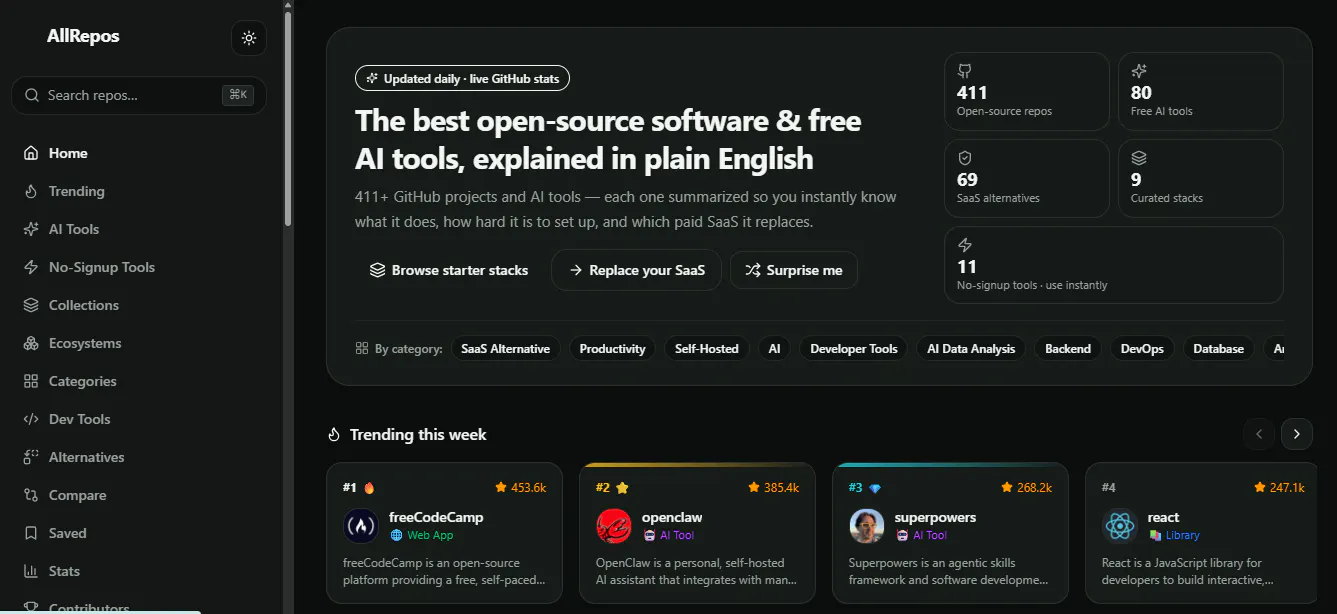
Task: Click the Surprise me button
Action: (x=794, y=270)
